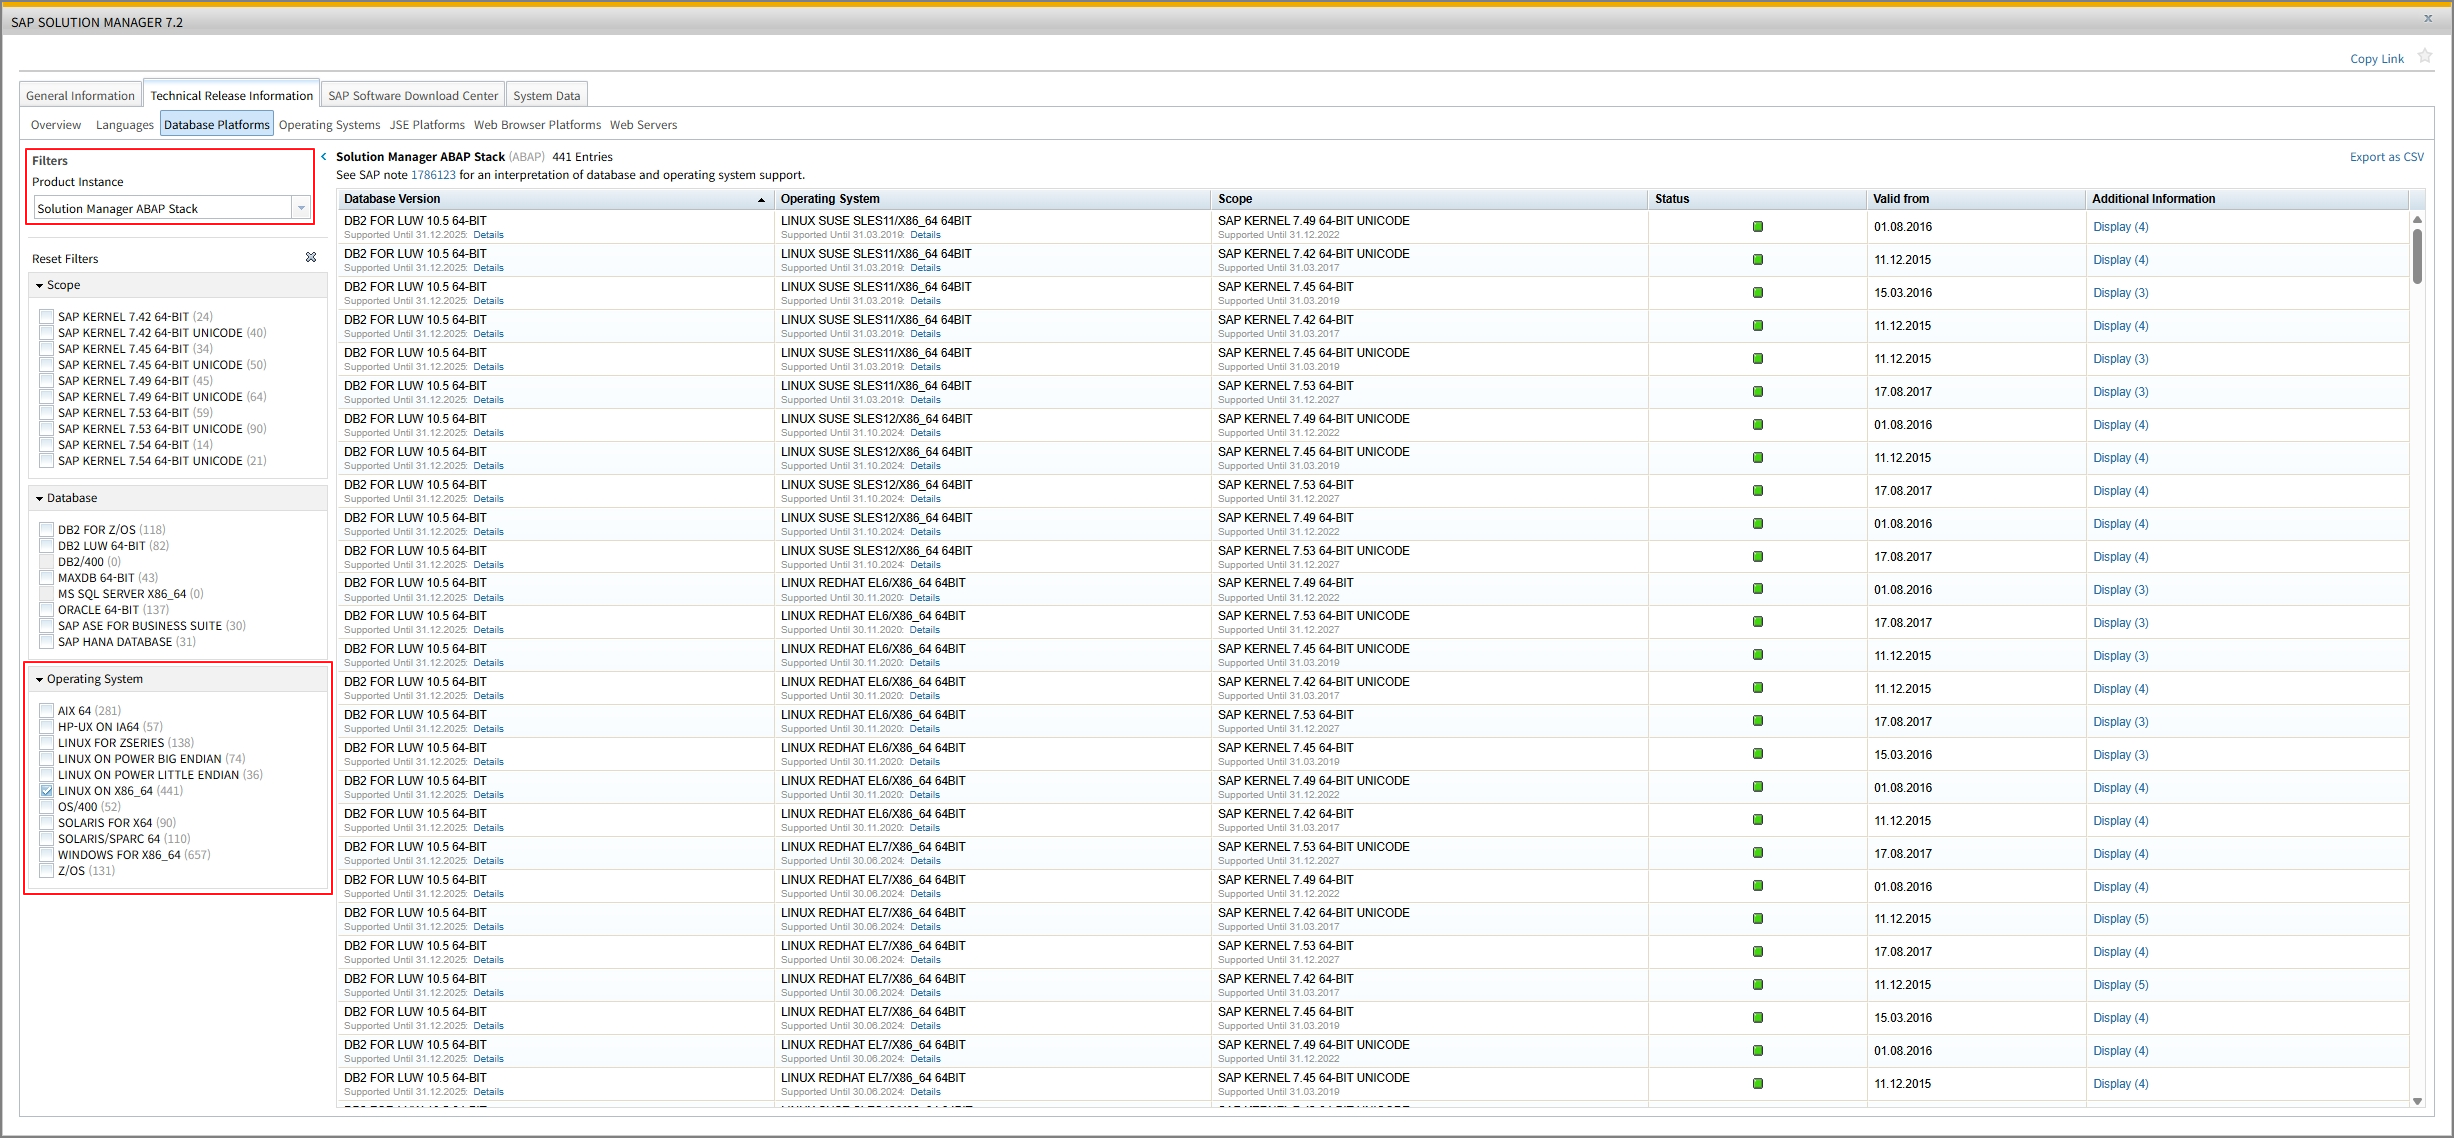Check the SOLARIS FOR X64 filter
This screenshot has height=1138, width=2454.
[x=46, y=823]
